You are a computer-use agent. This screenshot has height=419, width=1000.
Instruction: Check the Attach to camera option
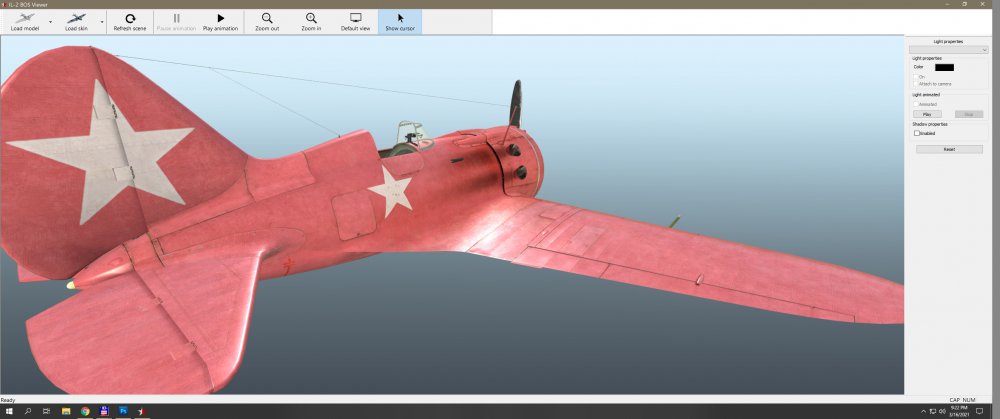point(916,84)
